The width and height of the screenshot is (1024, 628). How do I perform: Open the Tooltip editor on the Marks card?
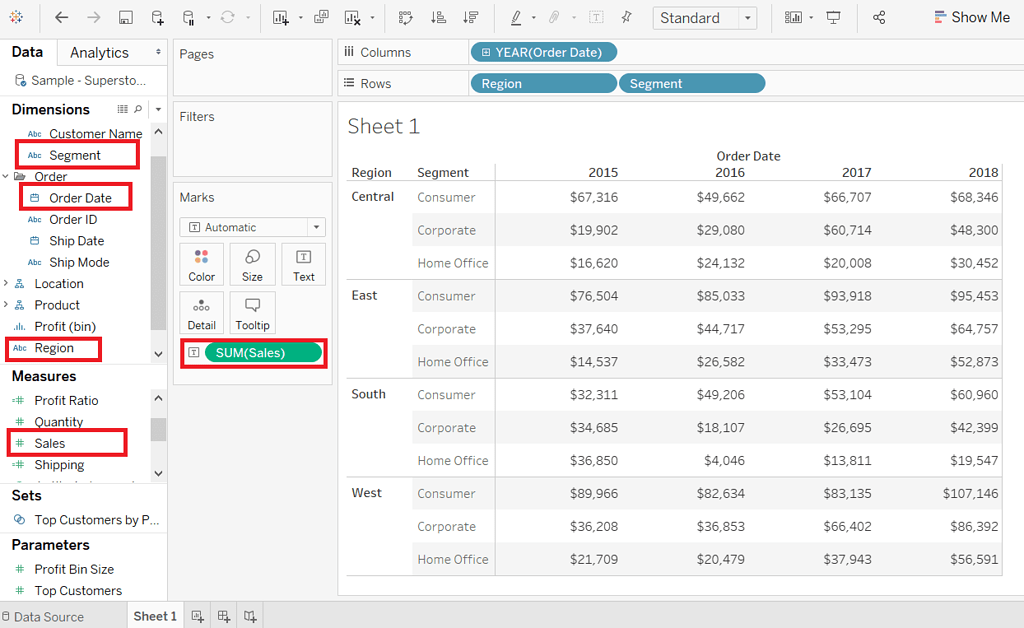(252, 312)
